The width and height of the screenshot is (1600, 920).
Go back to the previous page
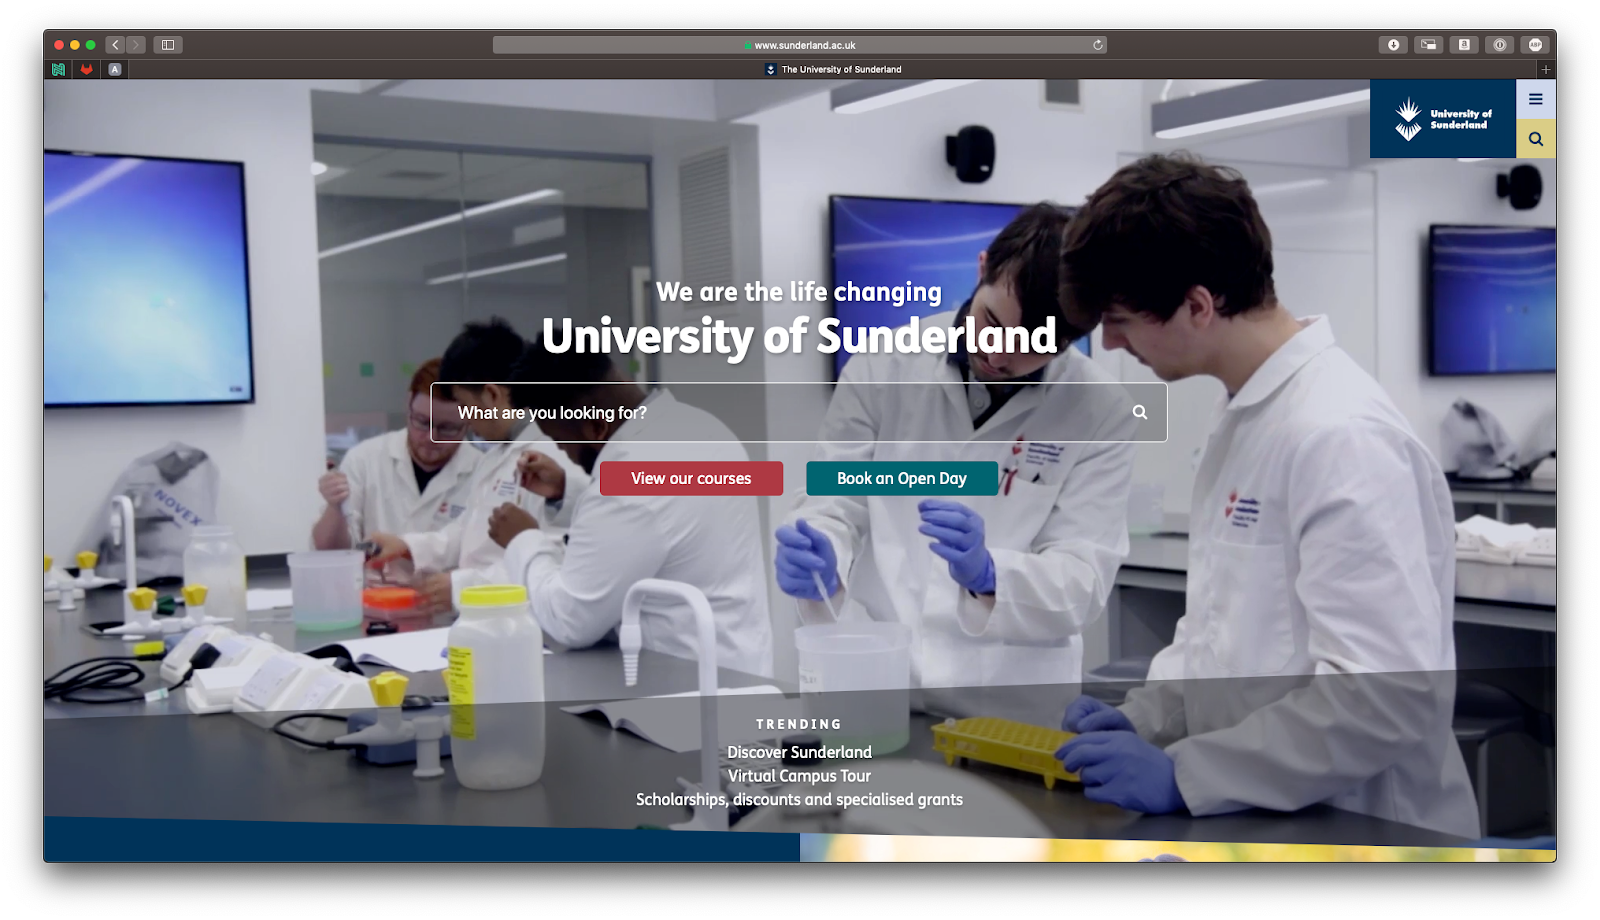115,45
